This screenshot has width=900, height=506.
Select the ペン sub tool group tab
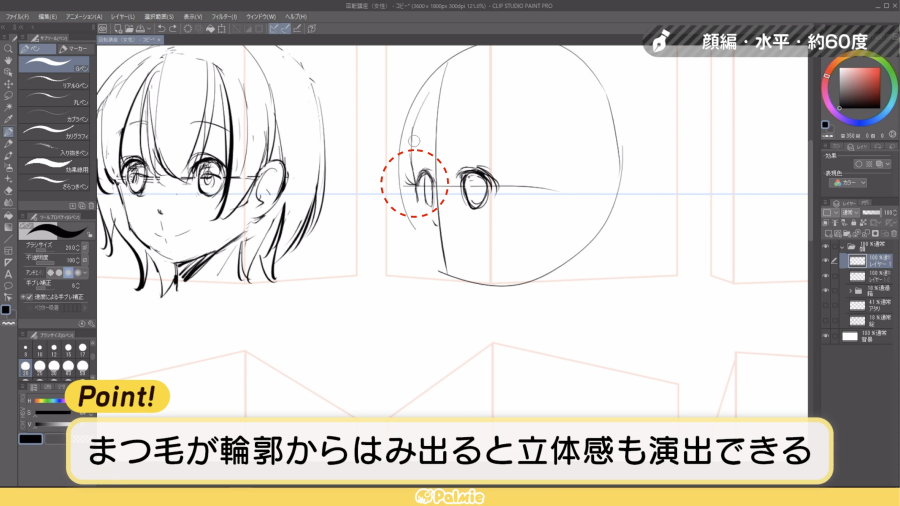tap(37, 49)
